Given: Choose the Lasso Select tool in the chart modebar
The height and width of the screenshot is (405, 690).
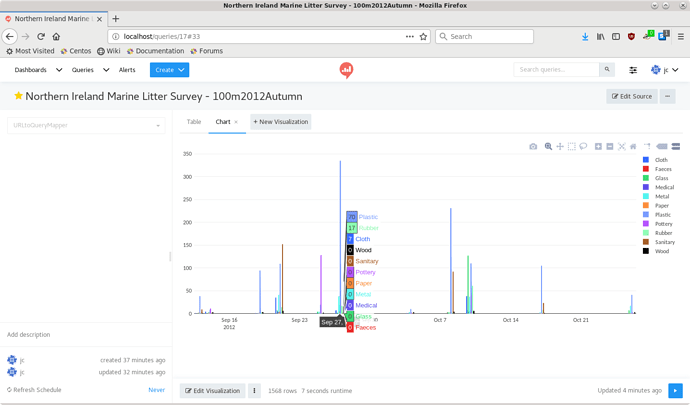Looking at the screenshot, I should click(583, 147).
